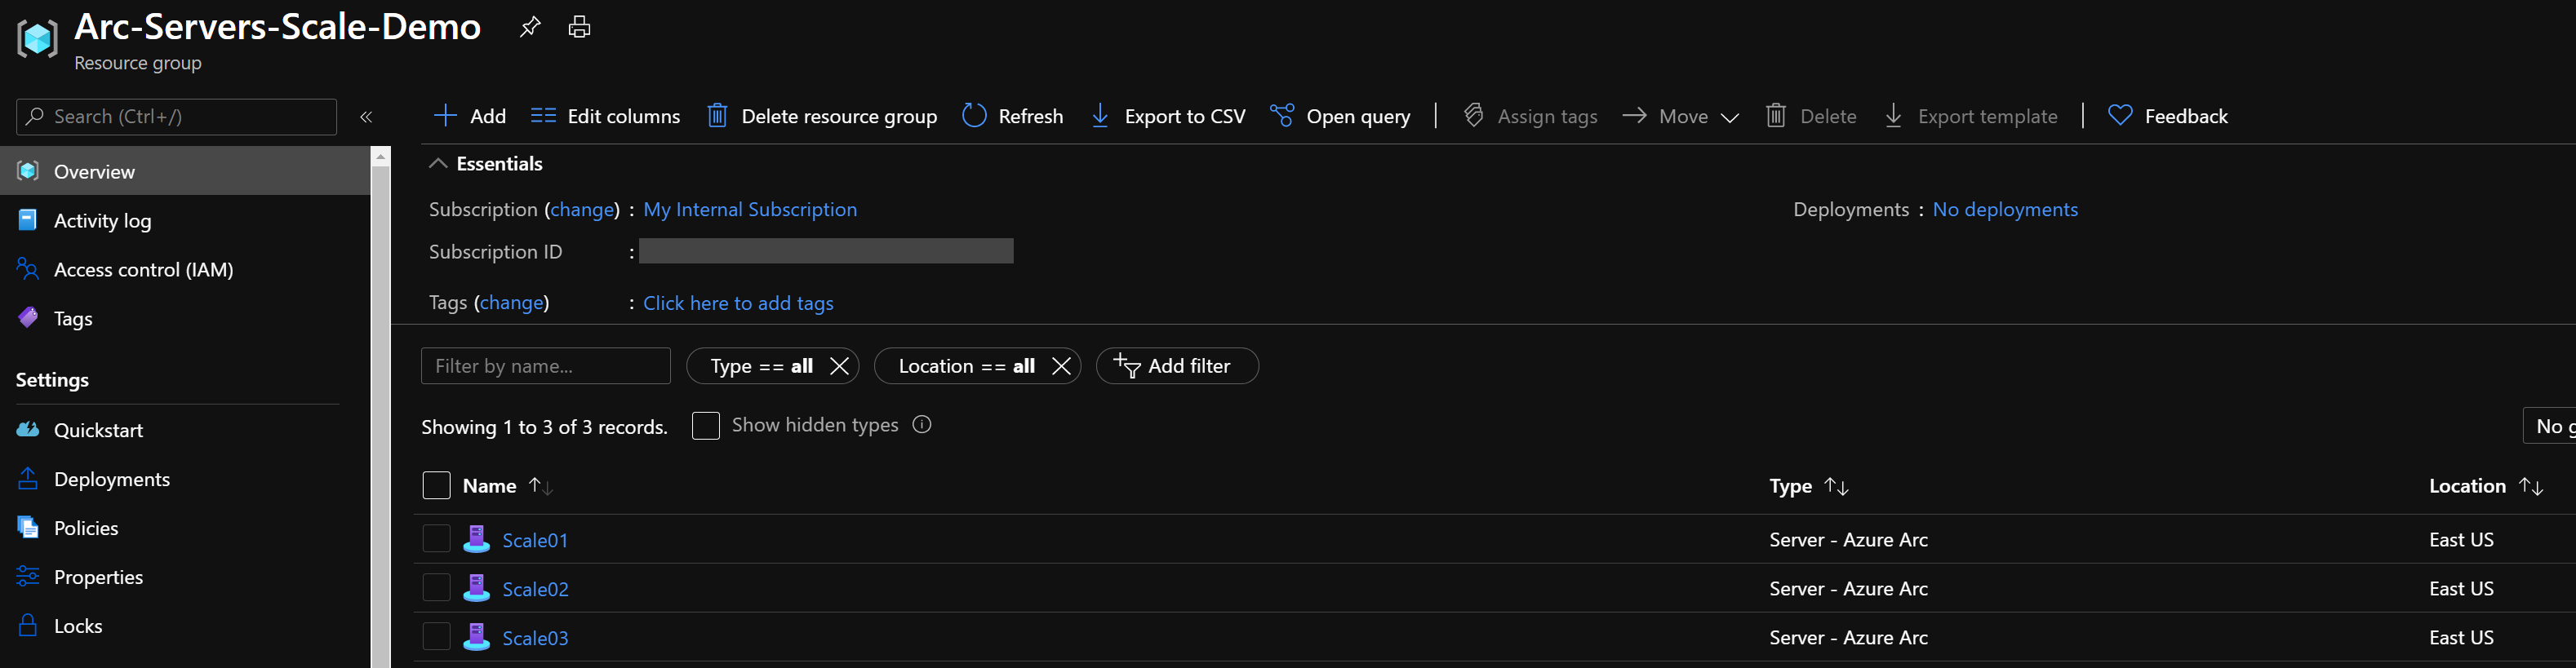Click the Filter by name field
The width and height of the screenshot is (2576, 668).
pos(545,366)
